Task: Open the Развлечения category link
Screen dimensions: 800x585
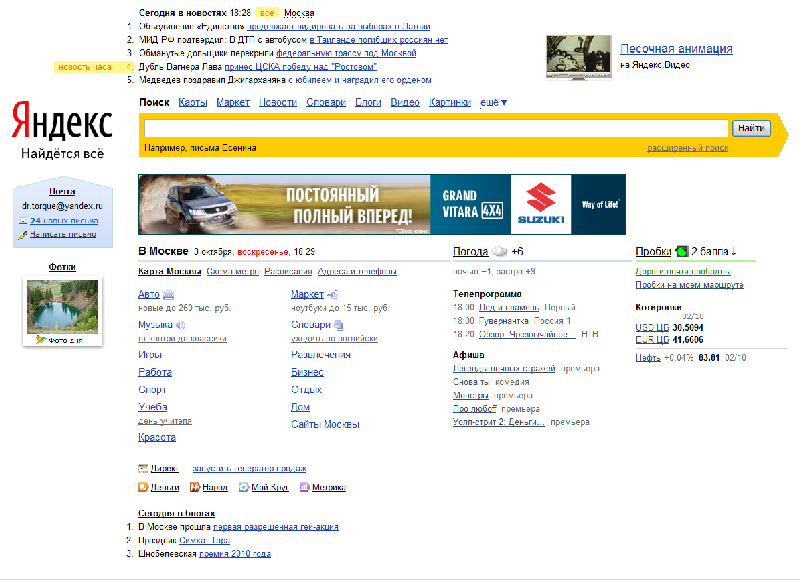Action: tap(321, 354)
